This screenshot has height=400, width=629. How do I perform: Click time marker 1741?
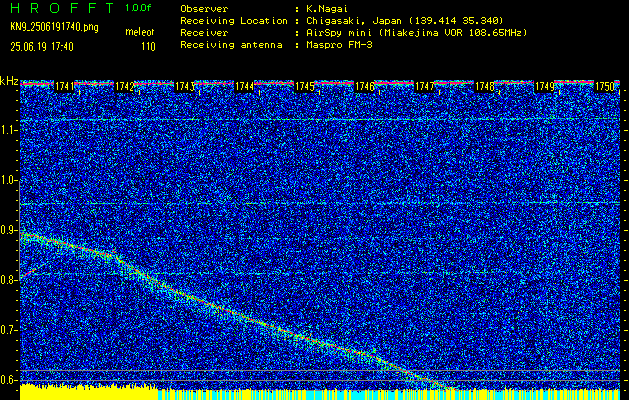click(64, 86)
